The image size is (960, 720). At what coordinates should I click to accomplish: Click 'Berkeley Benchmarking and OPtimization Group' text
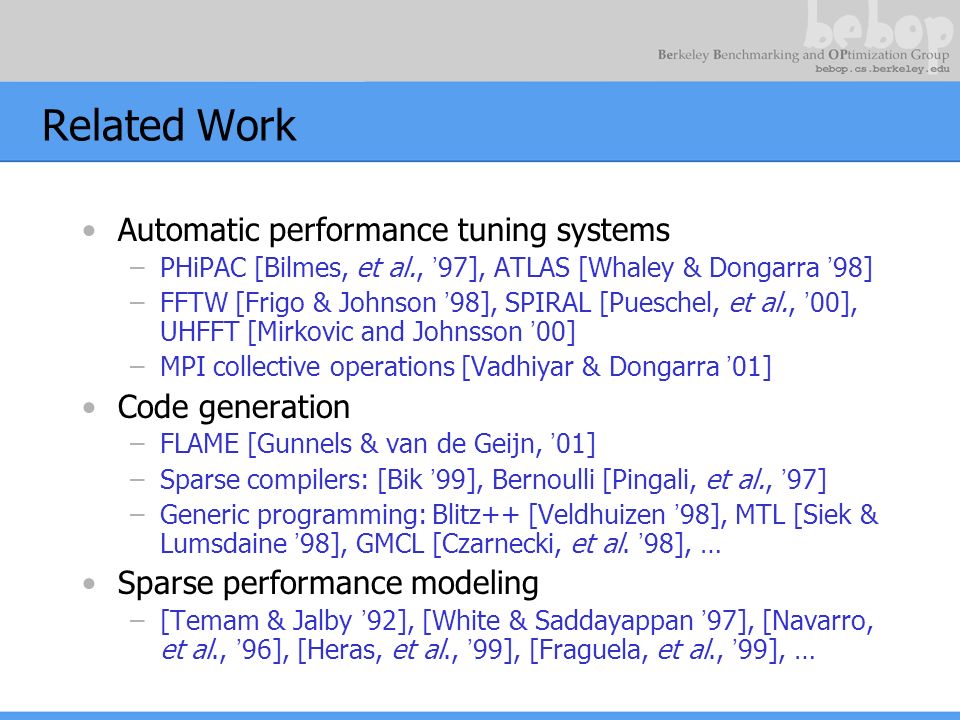[x=803, y=55]
